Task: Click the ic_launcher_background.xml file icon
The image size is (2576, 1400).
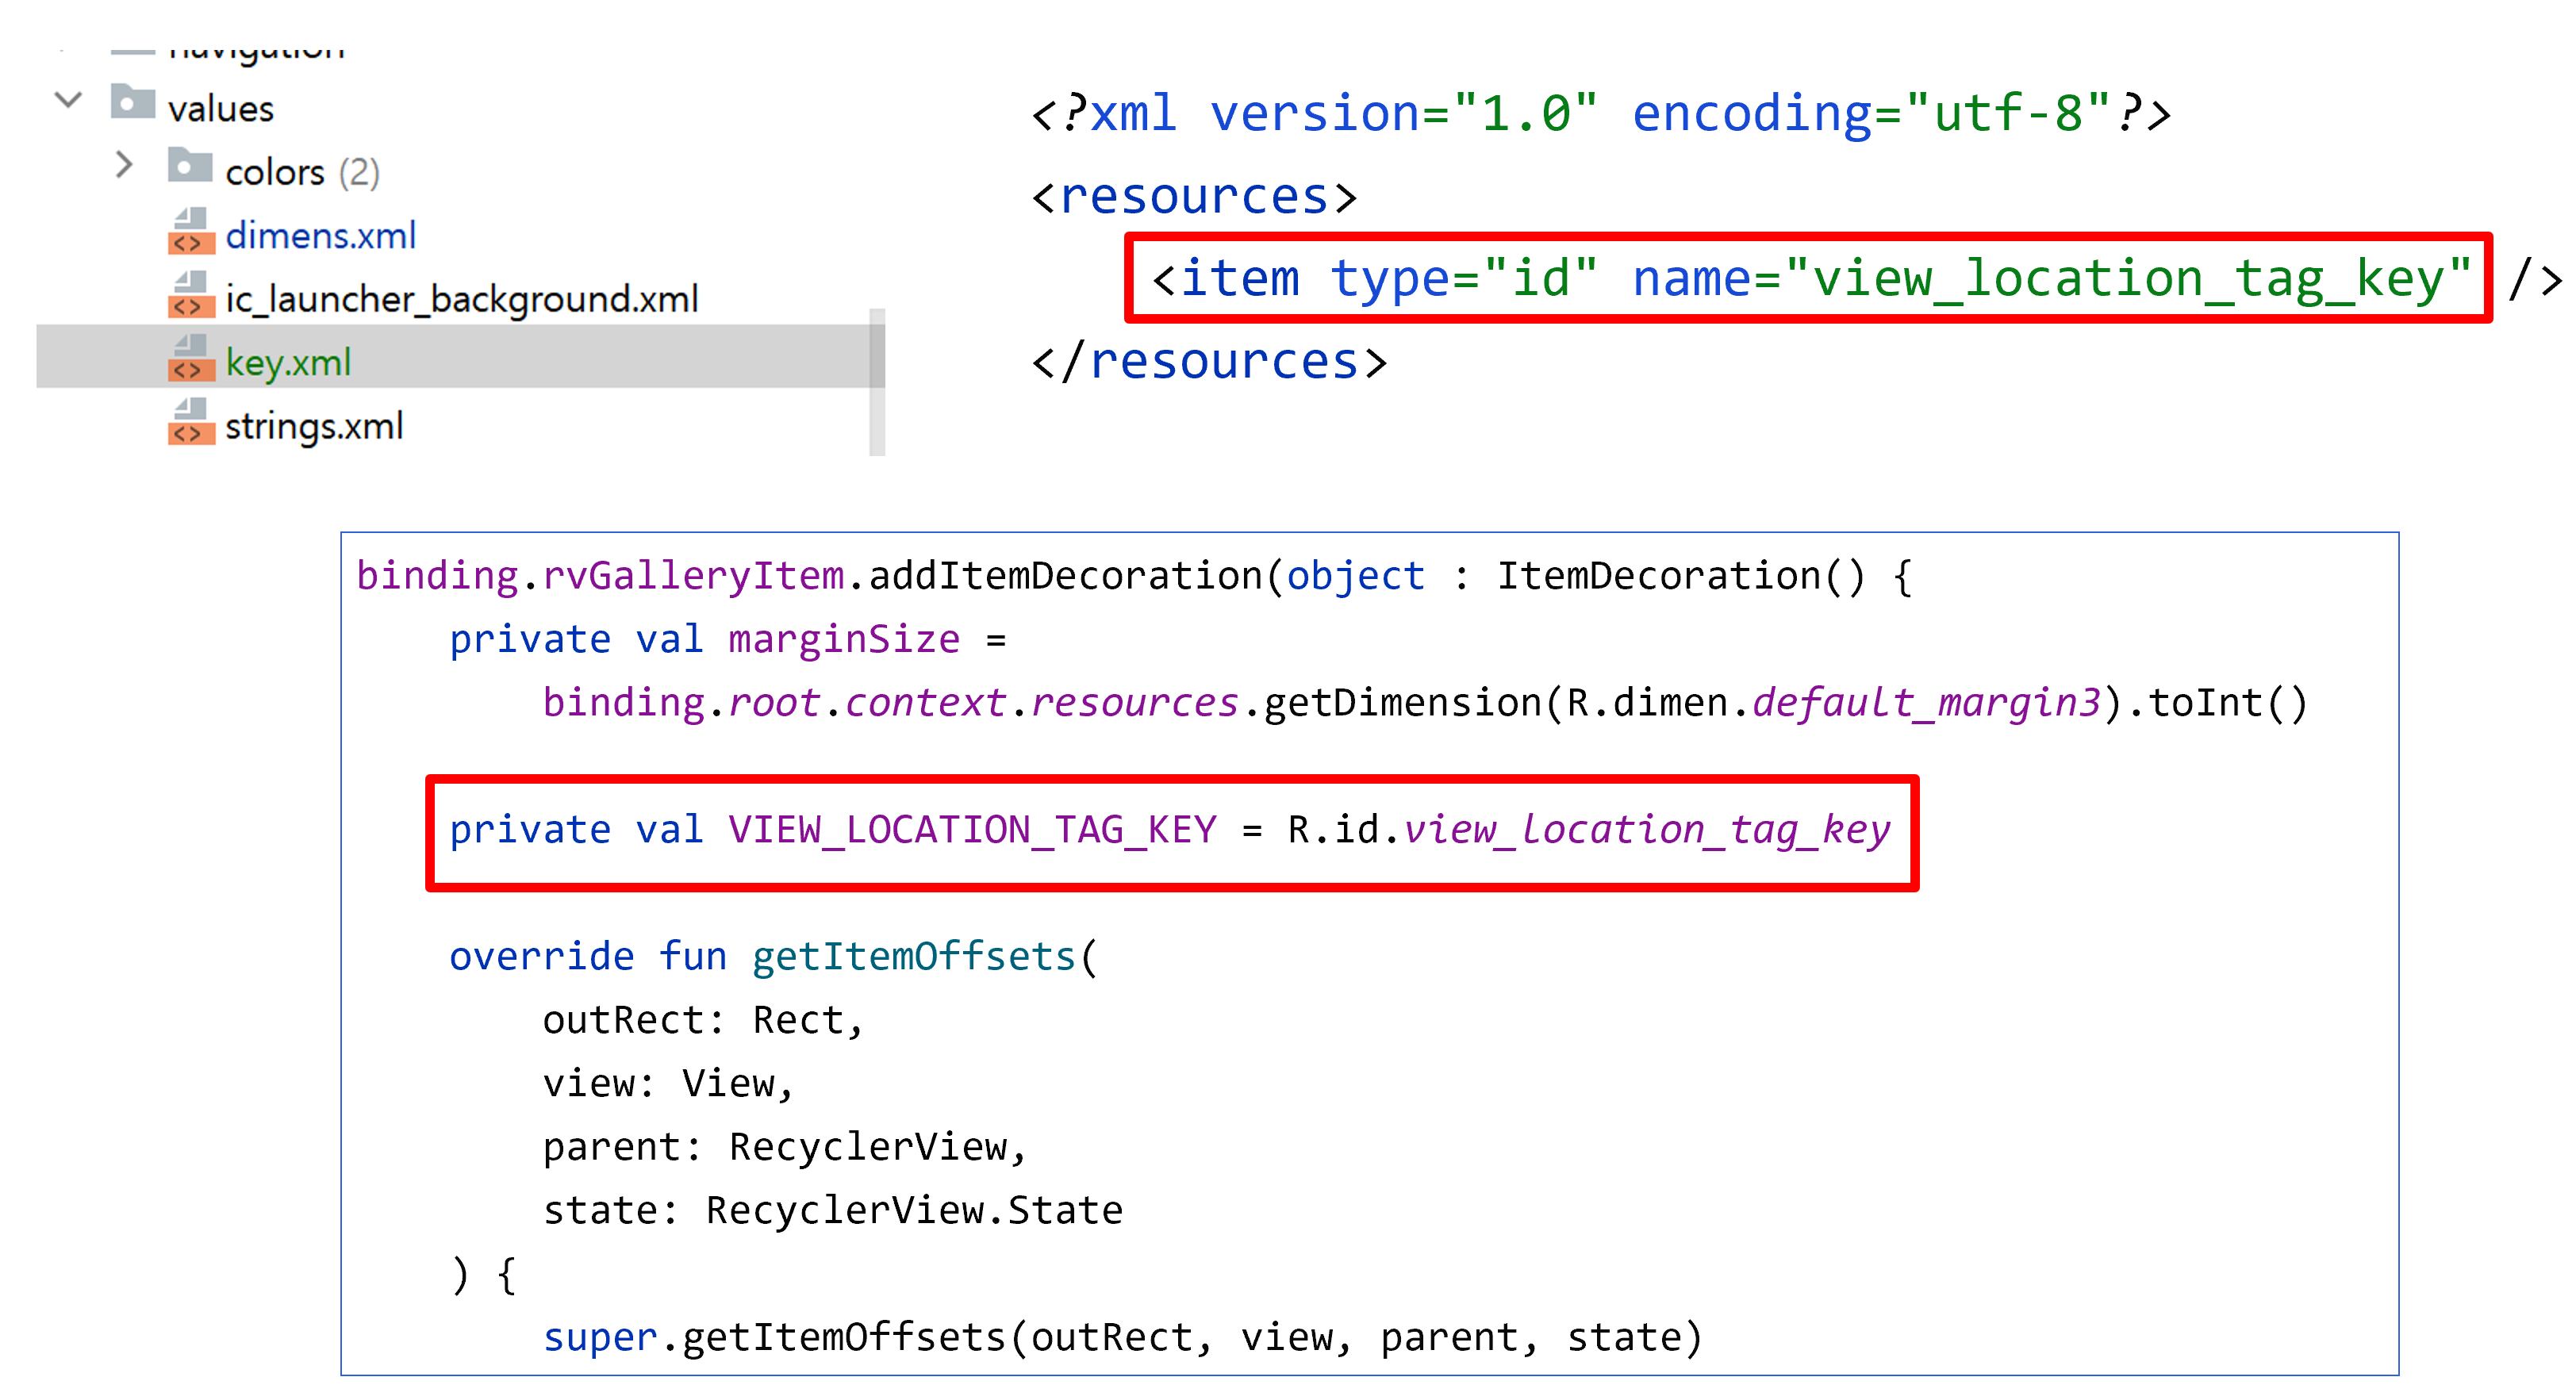Action: (191, 295)
